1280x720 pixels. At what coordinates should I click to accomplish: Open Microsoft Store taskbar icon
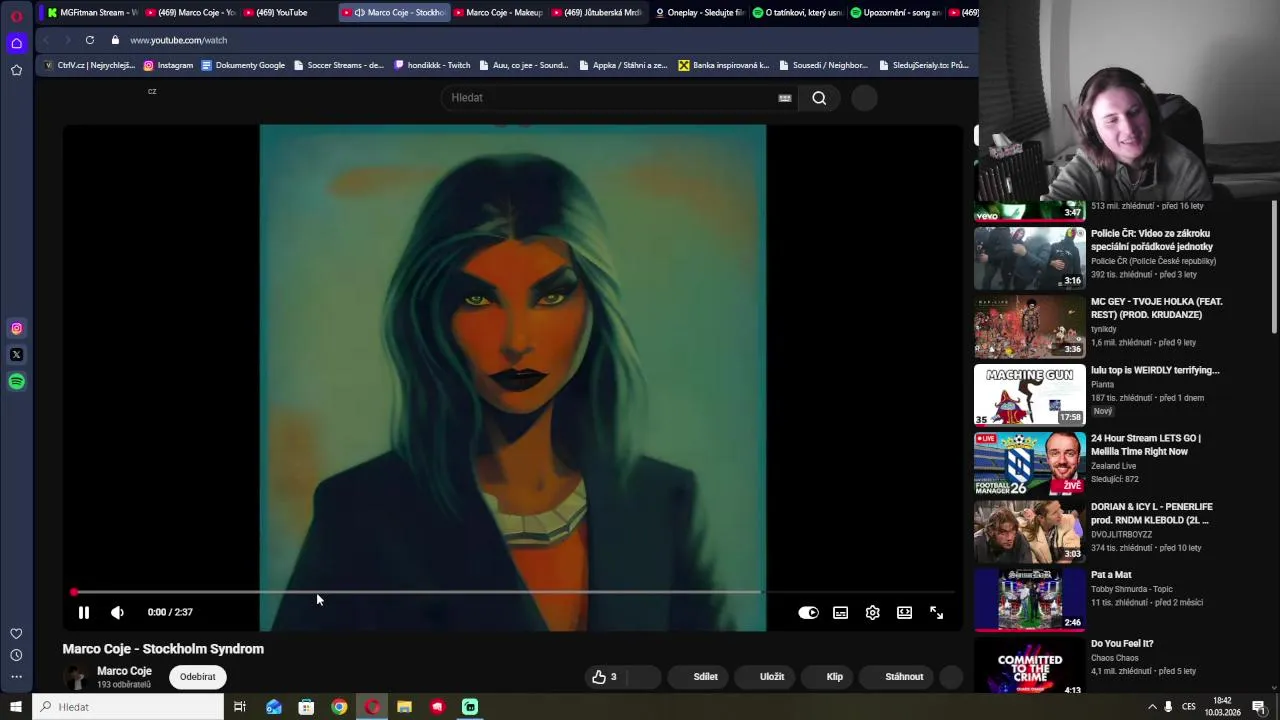306,707
